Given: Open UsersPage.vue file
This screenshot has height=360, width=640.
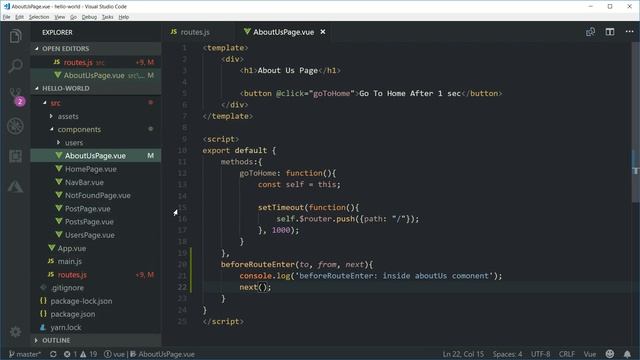Looking at the screenshot, I should point(97,235).
